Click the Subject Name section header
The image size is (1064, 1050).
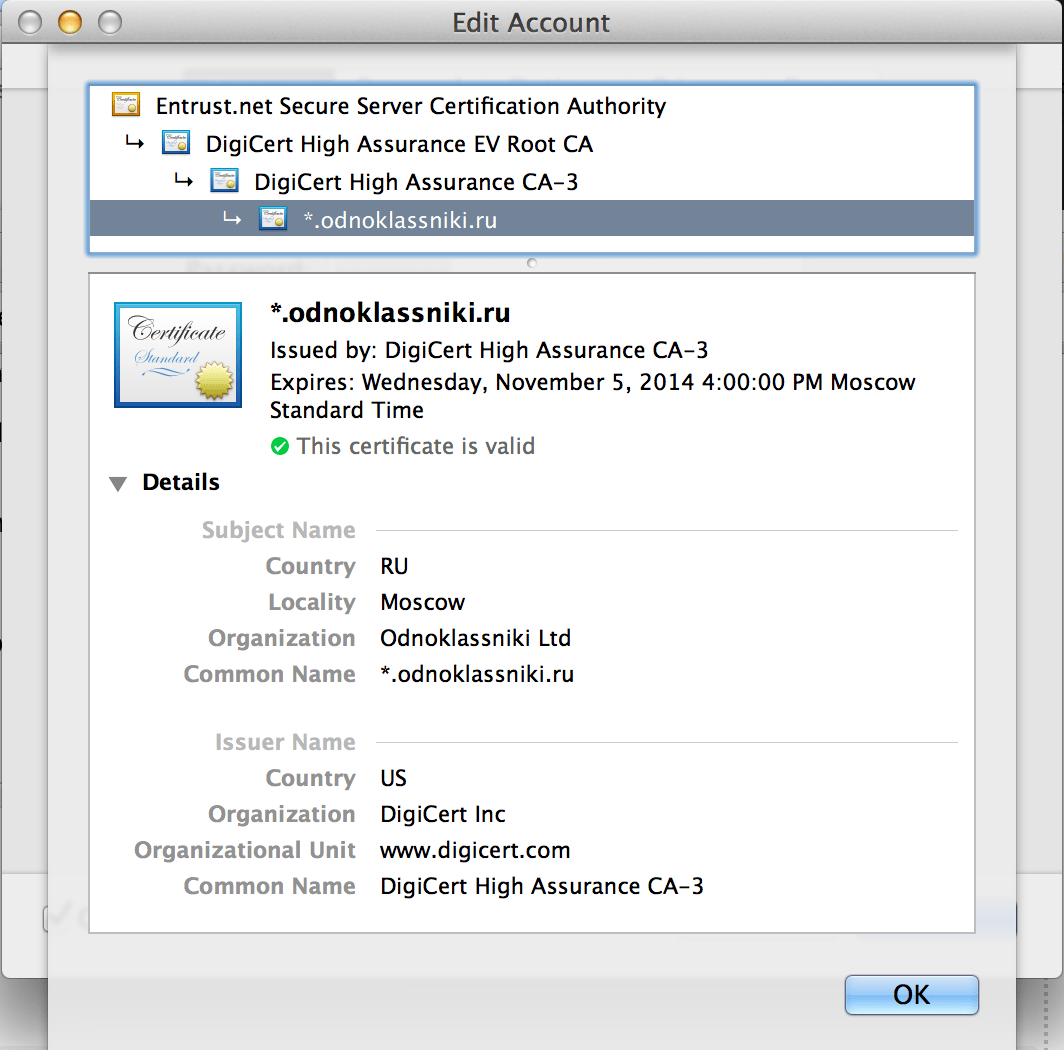click(x=278, y=530)
